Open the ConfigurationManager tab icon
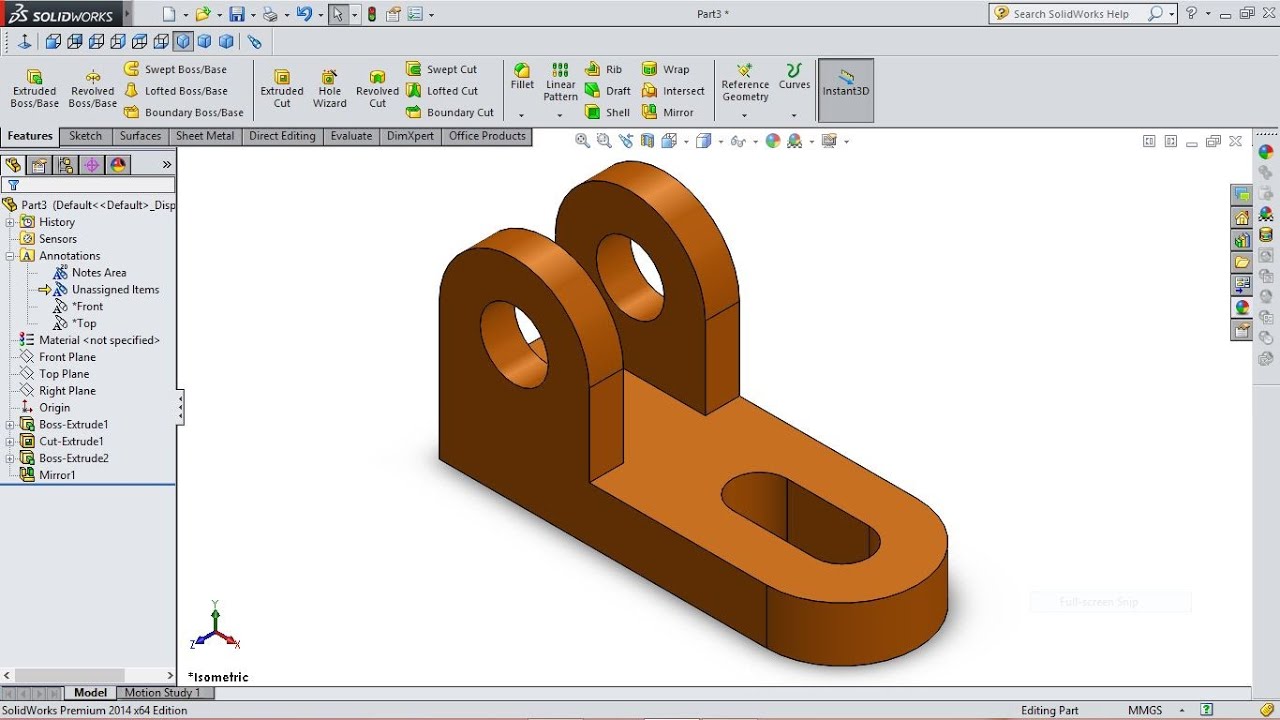This screenshot has height=720, width=1280. click(66, 165)
